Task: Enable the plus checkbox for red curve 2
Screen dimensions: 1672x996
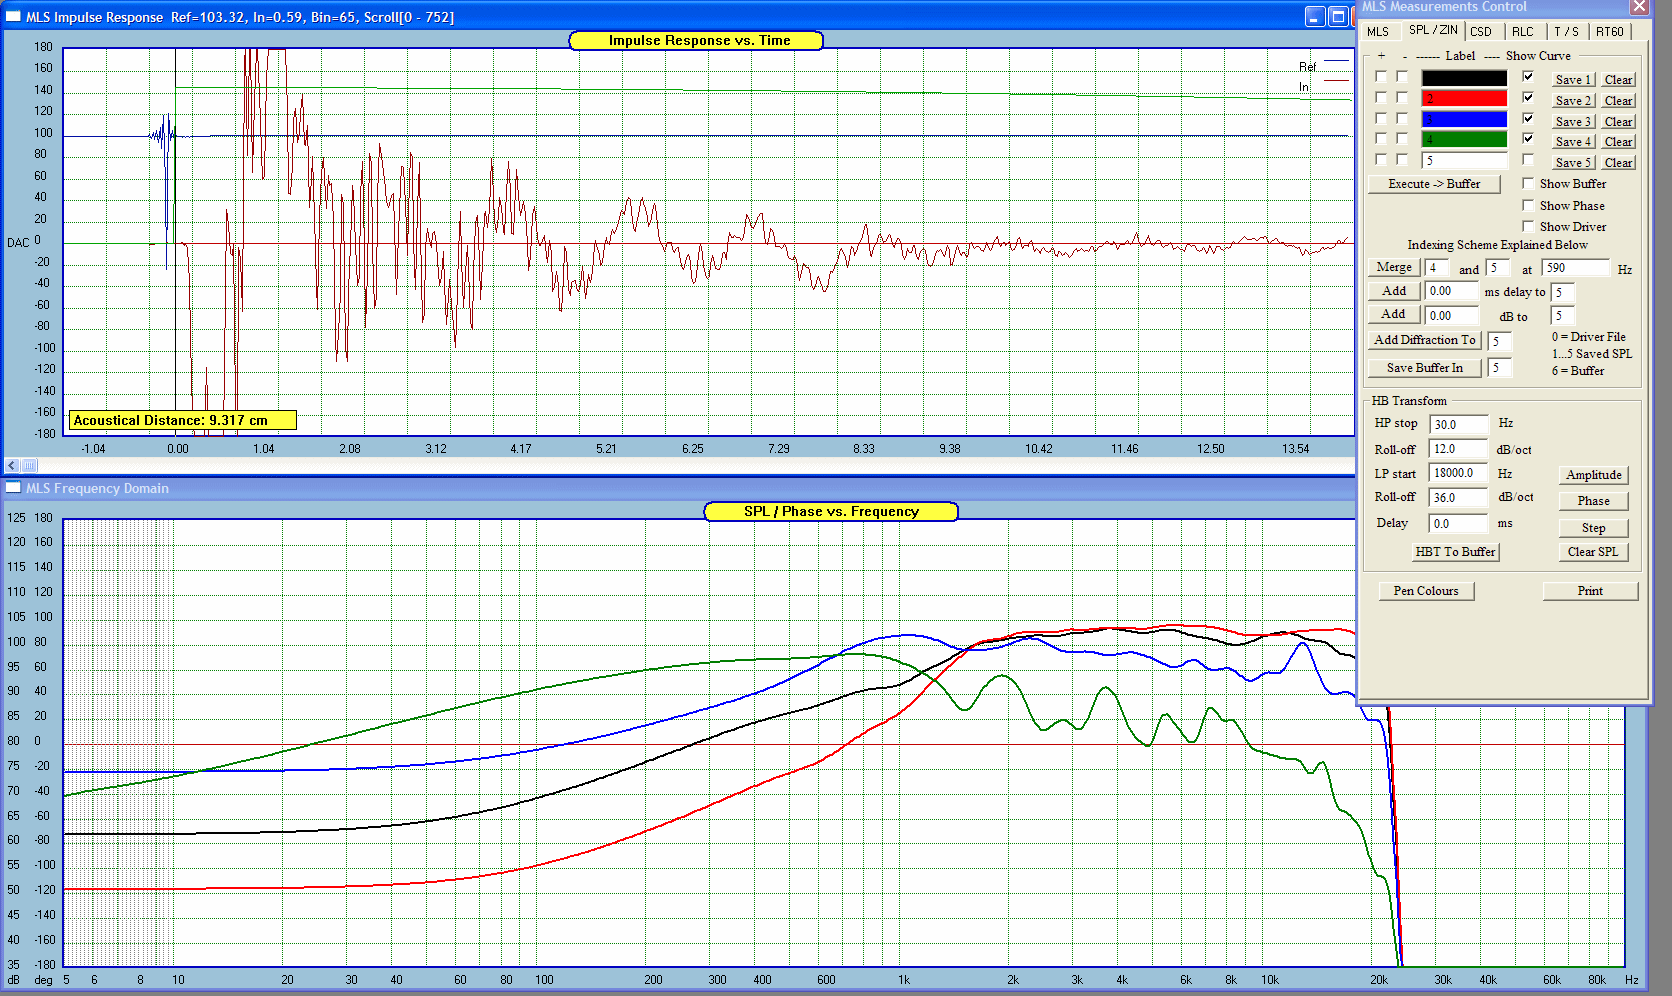Action: coord(1381,98)
